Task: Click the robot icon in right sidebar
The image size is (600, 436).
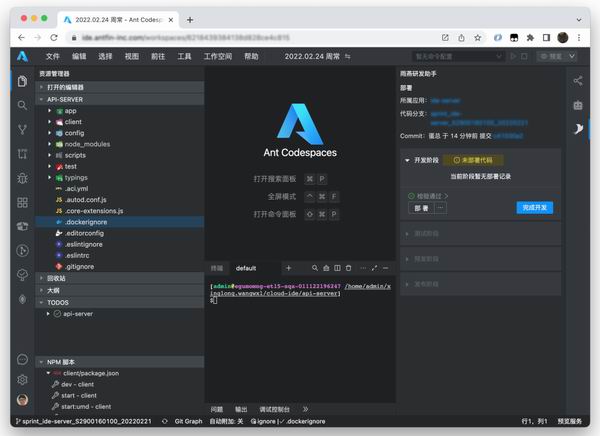Action: point(578,105)
